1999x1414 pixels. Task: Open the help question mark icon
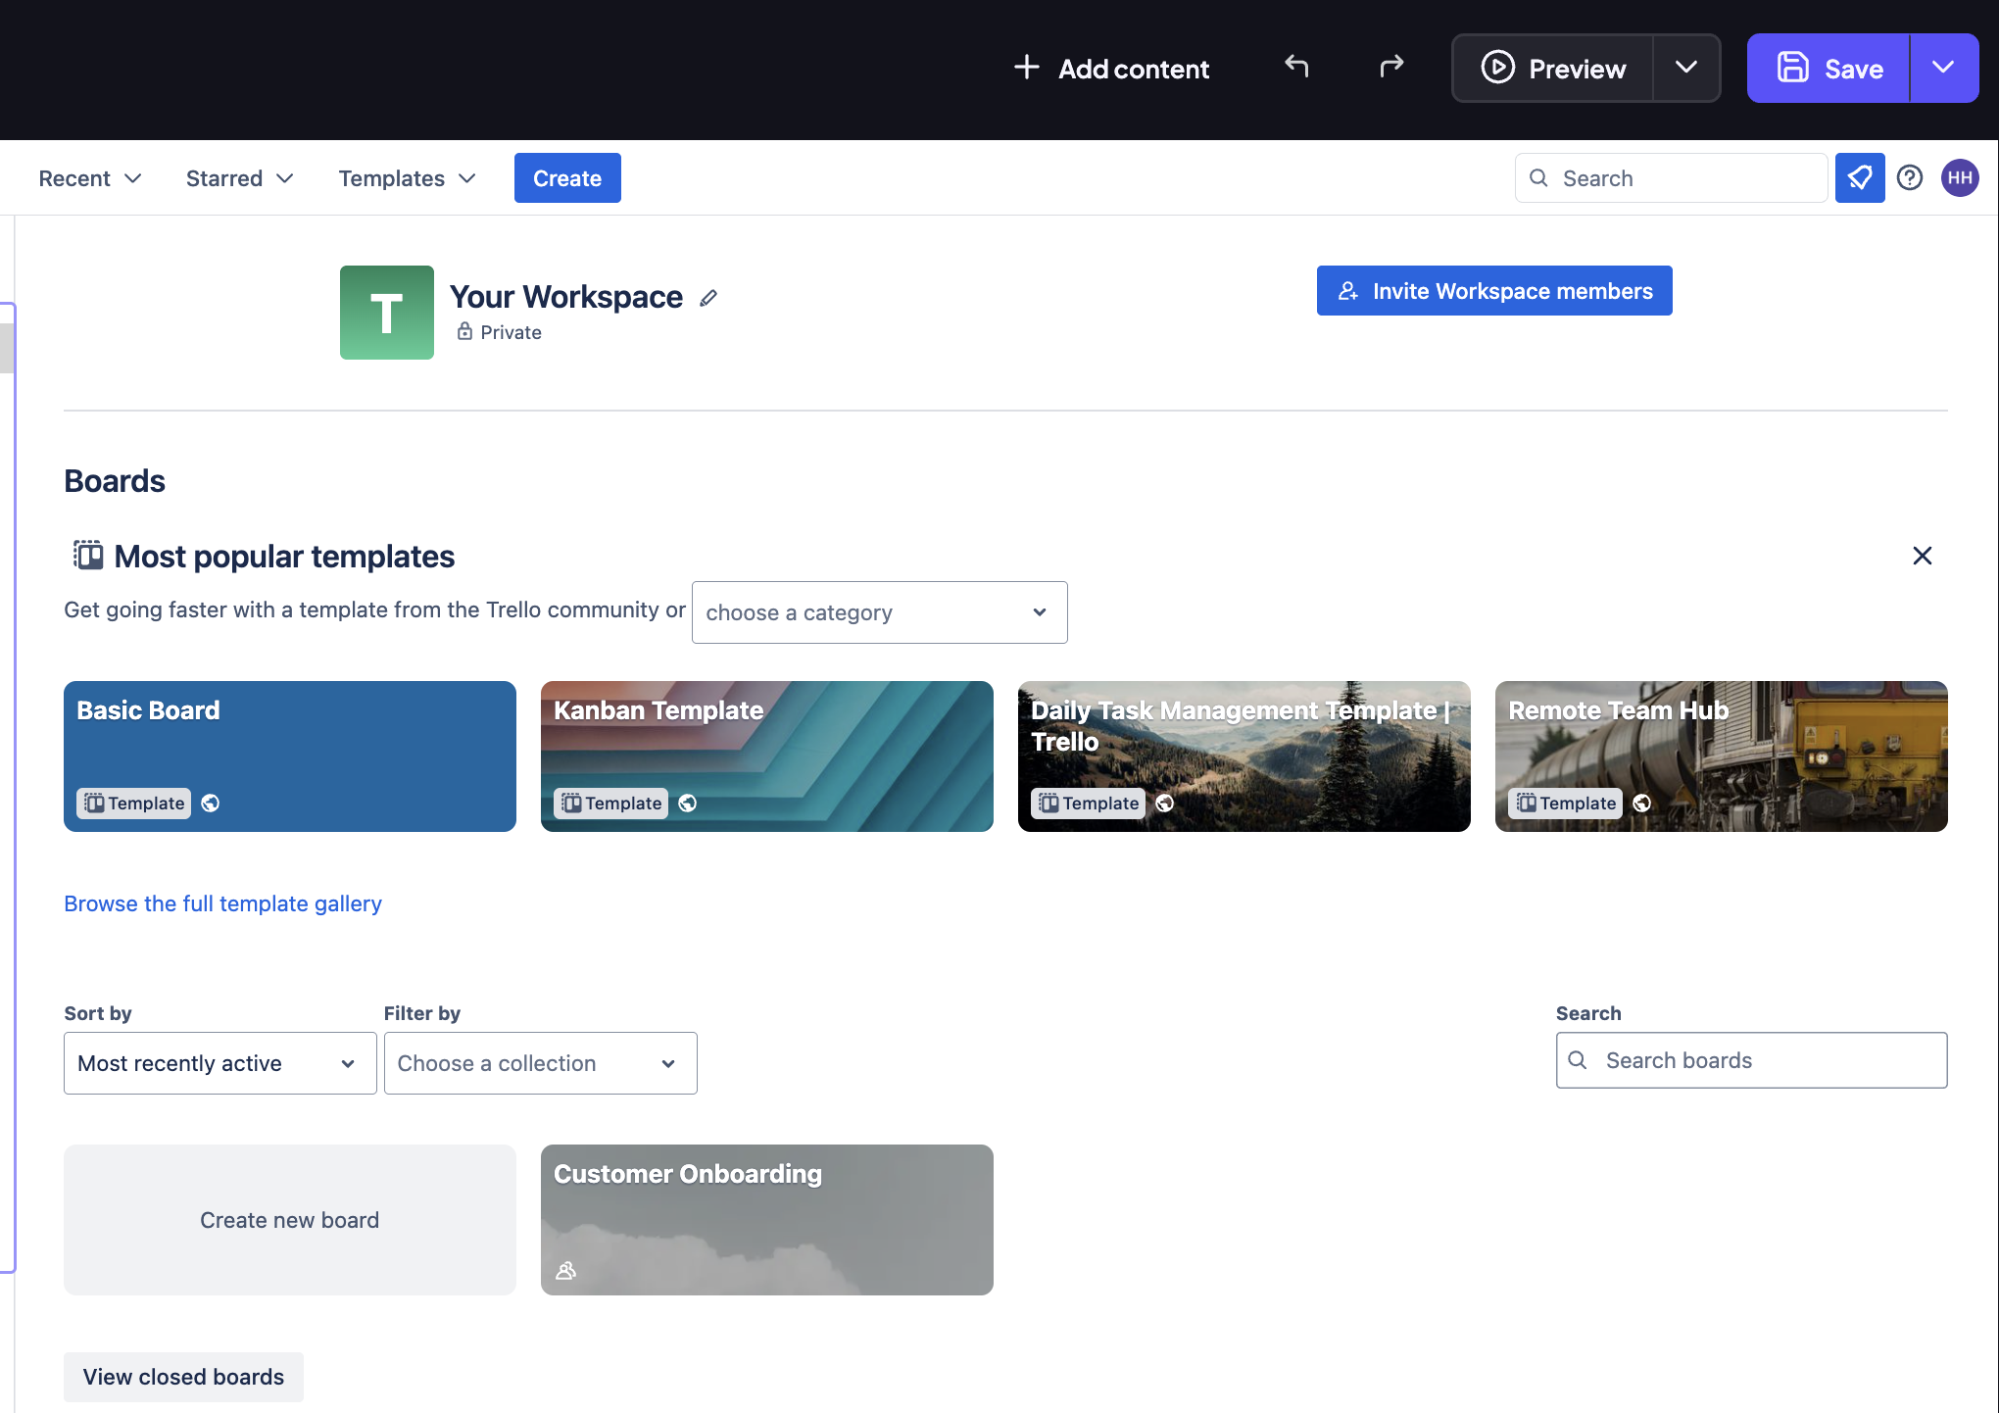click(x=1909, y=178)
